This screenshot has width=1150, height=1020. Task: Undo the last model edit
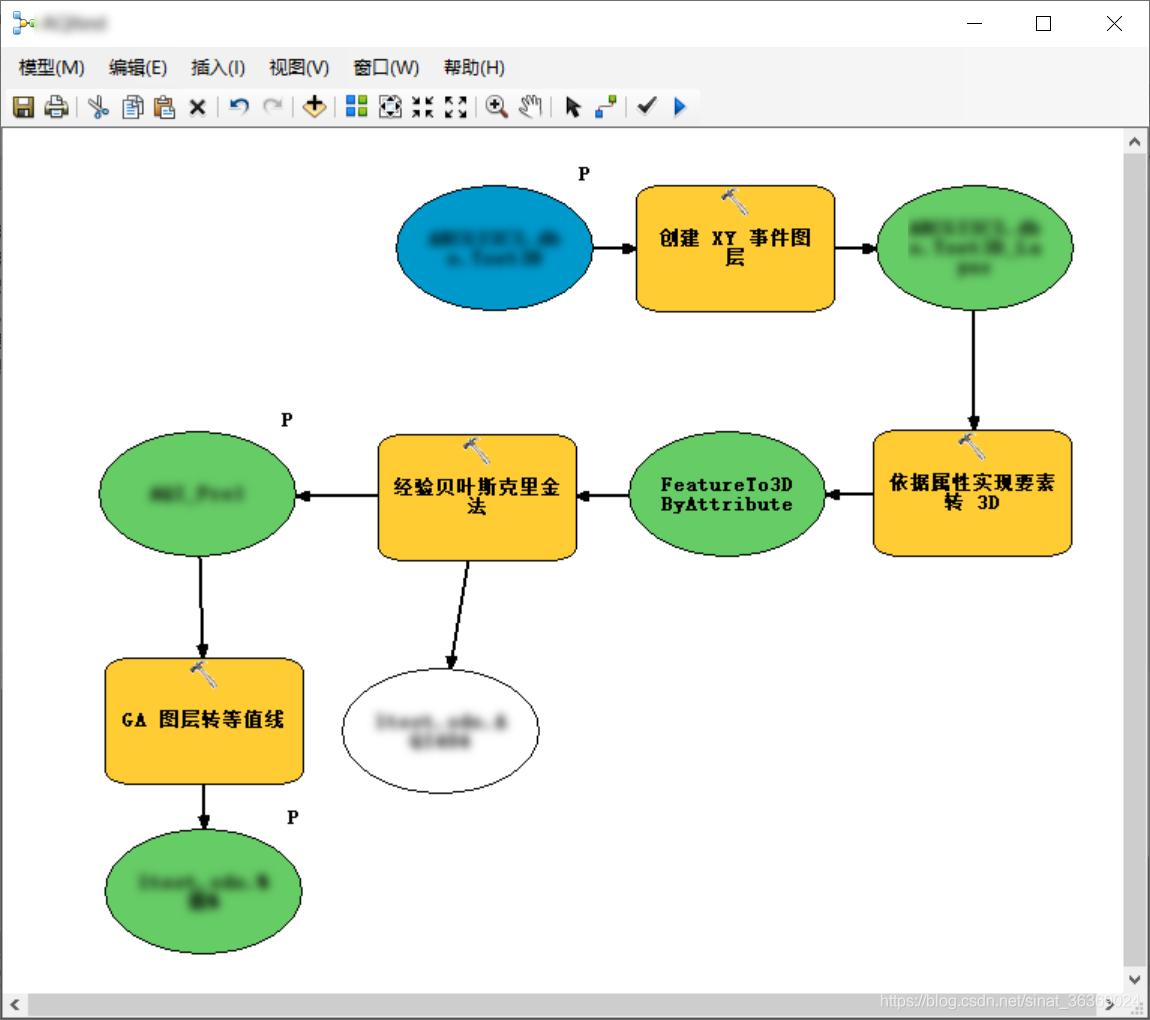coord(239,106)
